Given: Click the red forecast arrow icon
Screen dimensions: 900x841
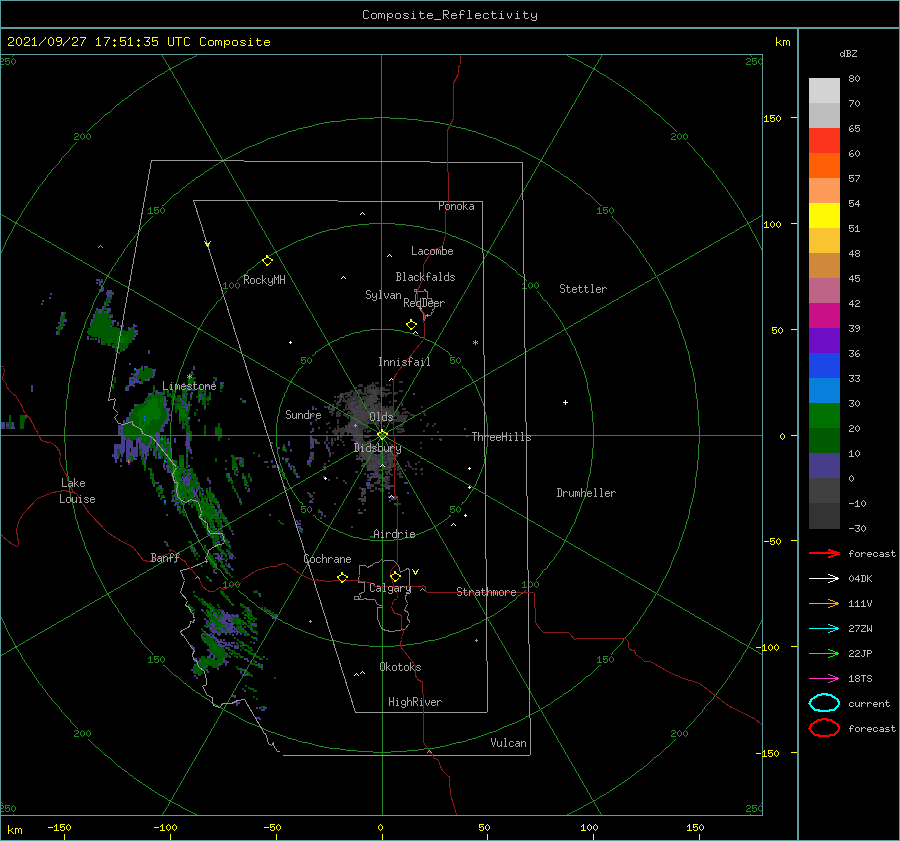Looking at the screenshot, I should pyautogui.click(x=824, y=553).
